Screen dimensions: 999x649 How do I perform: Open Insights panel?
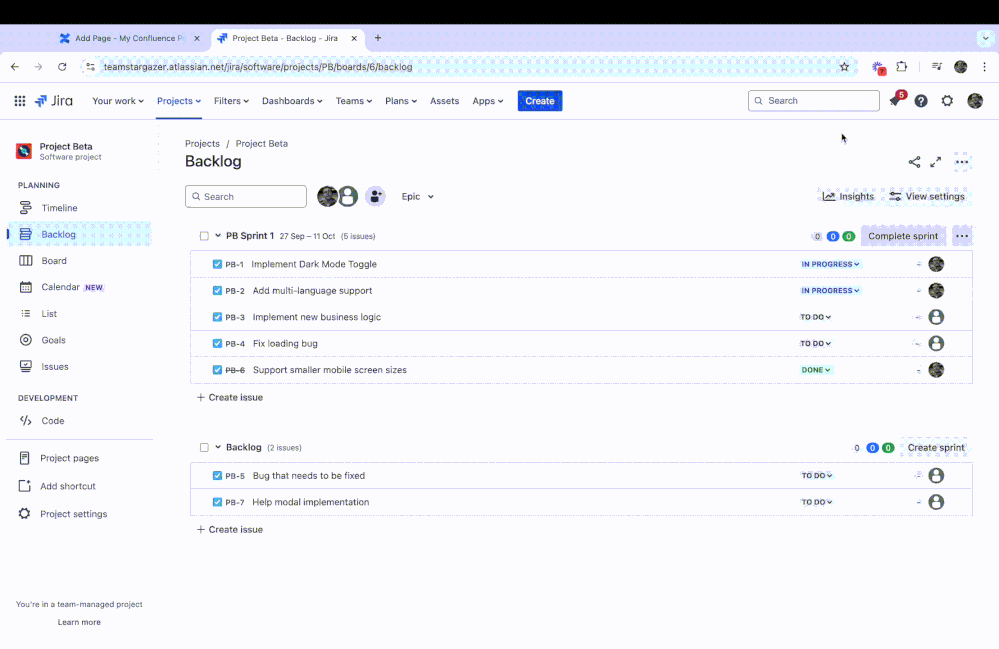coord(848,196)
